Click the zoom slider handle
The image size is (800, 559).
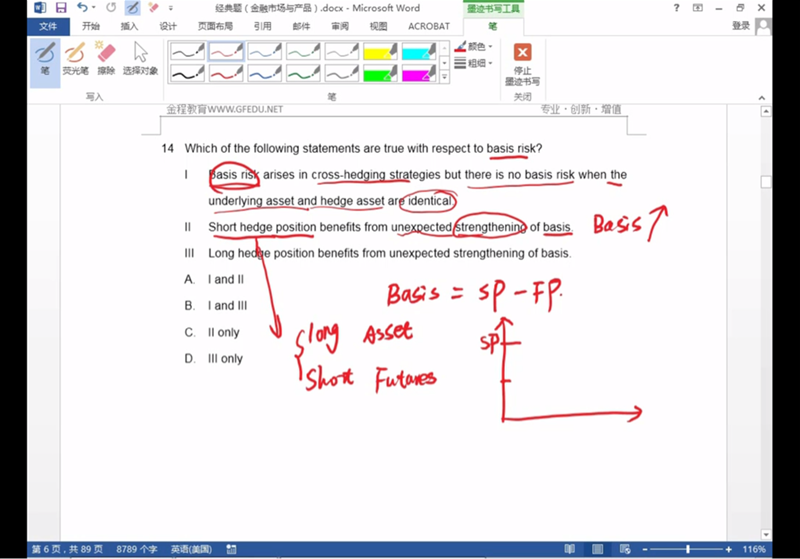point(688,549)
